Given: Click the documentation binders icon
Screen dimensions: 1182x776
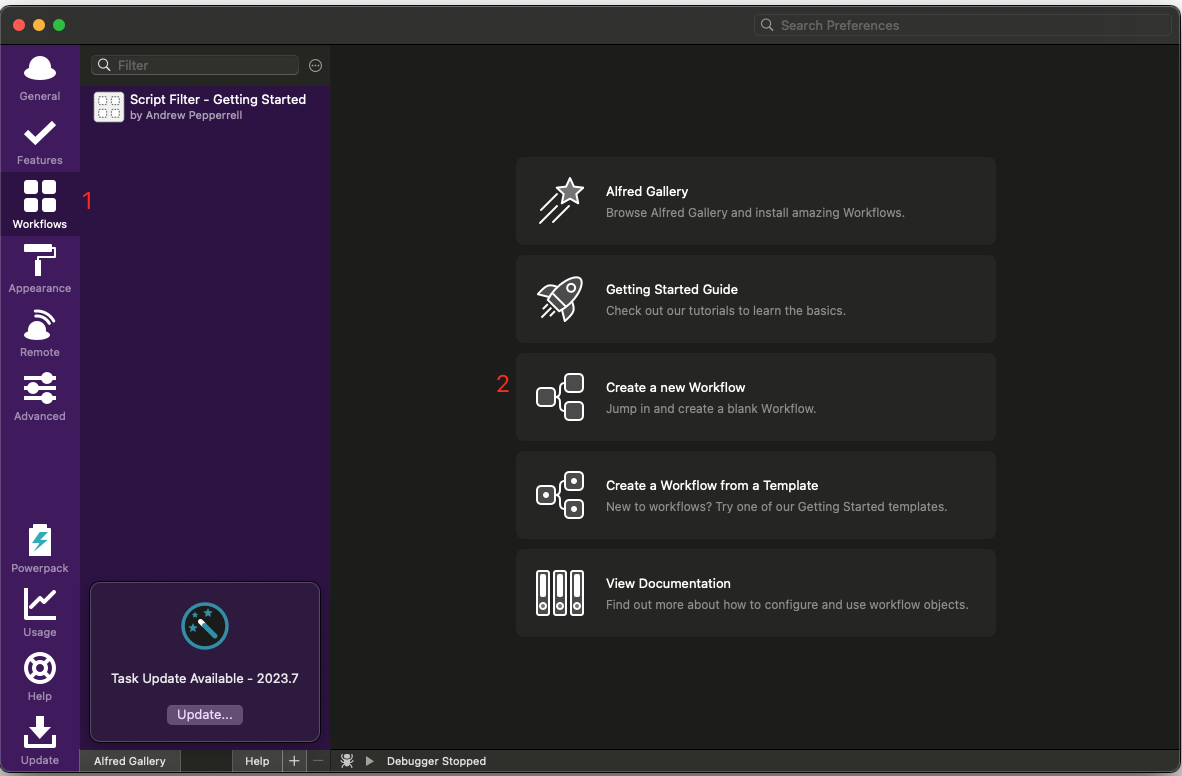Looking at the screenshot, I should coord(560,593).
